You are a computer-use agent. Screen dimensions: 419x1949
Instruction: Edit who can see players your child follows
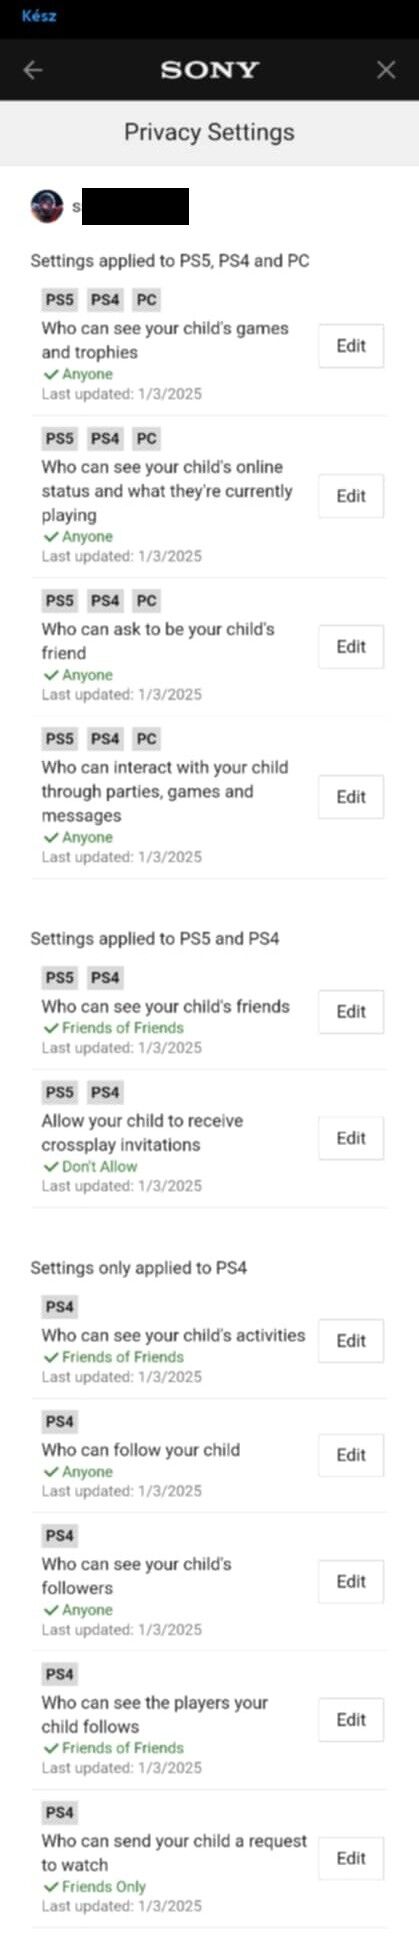351,1720
